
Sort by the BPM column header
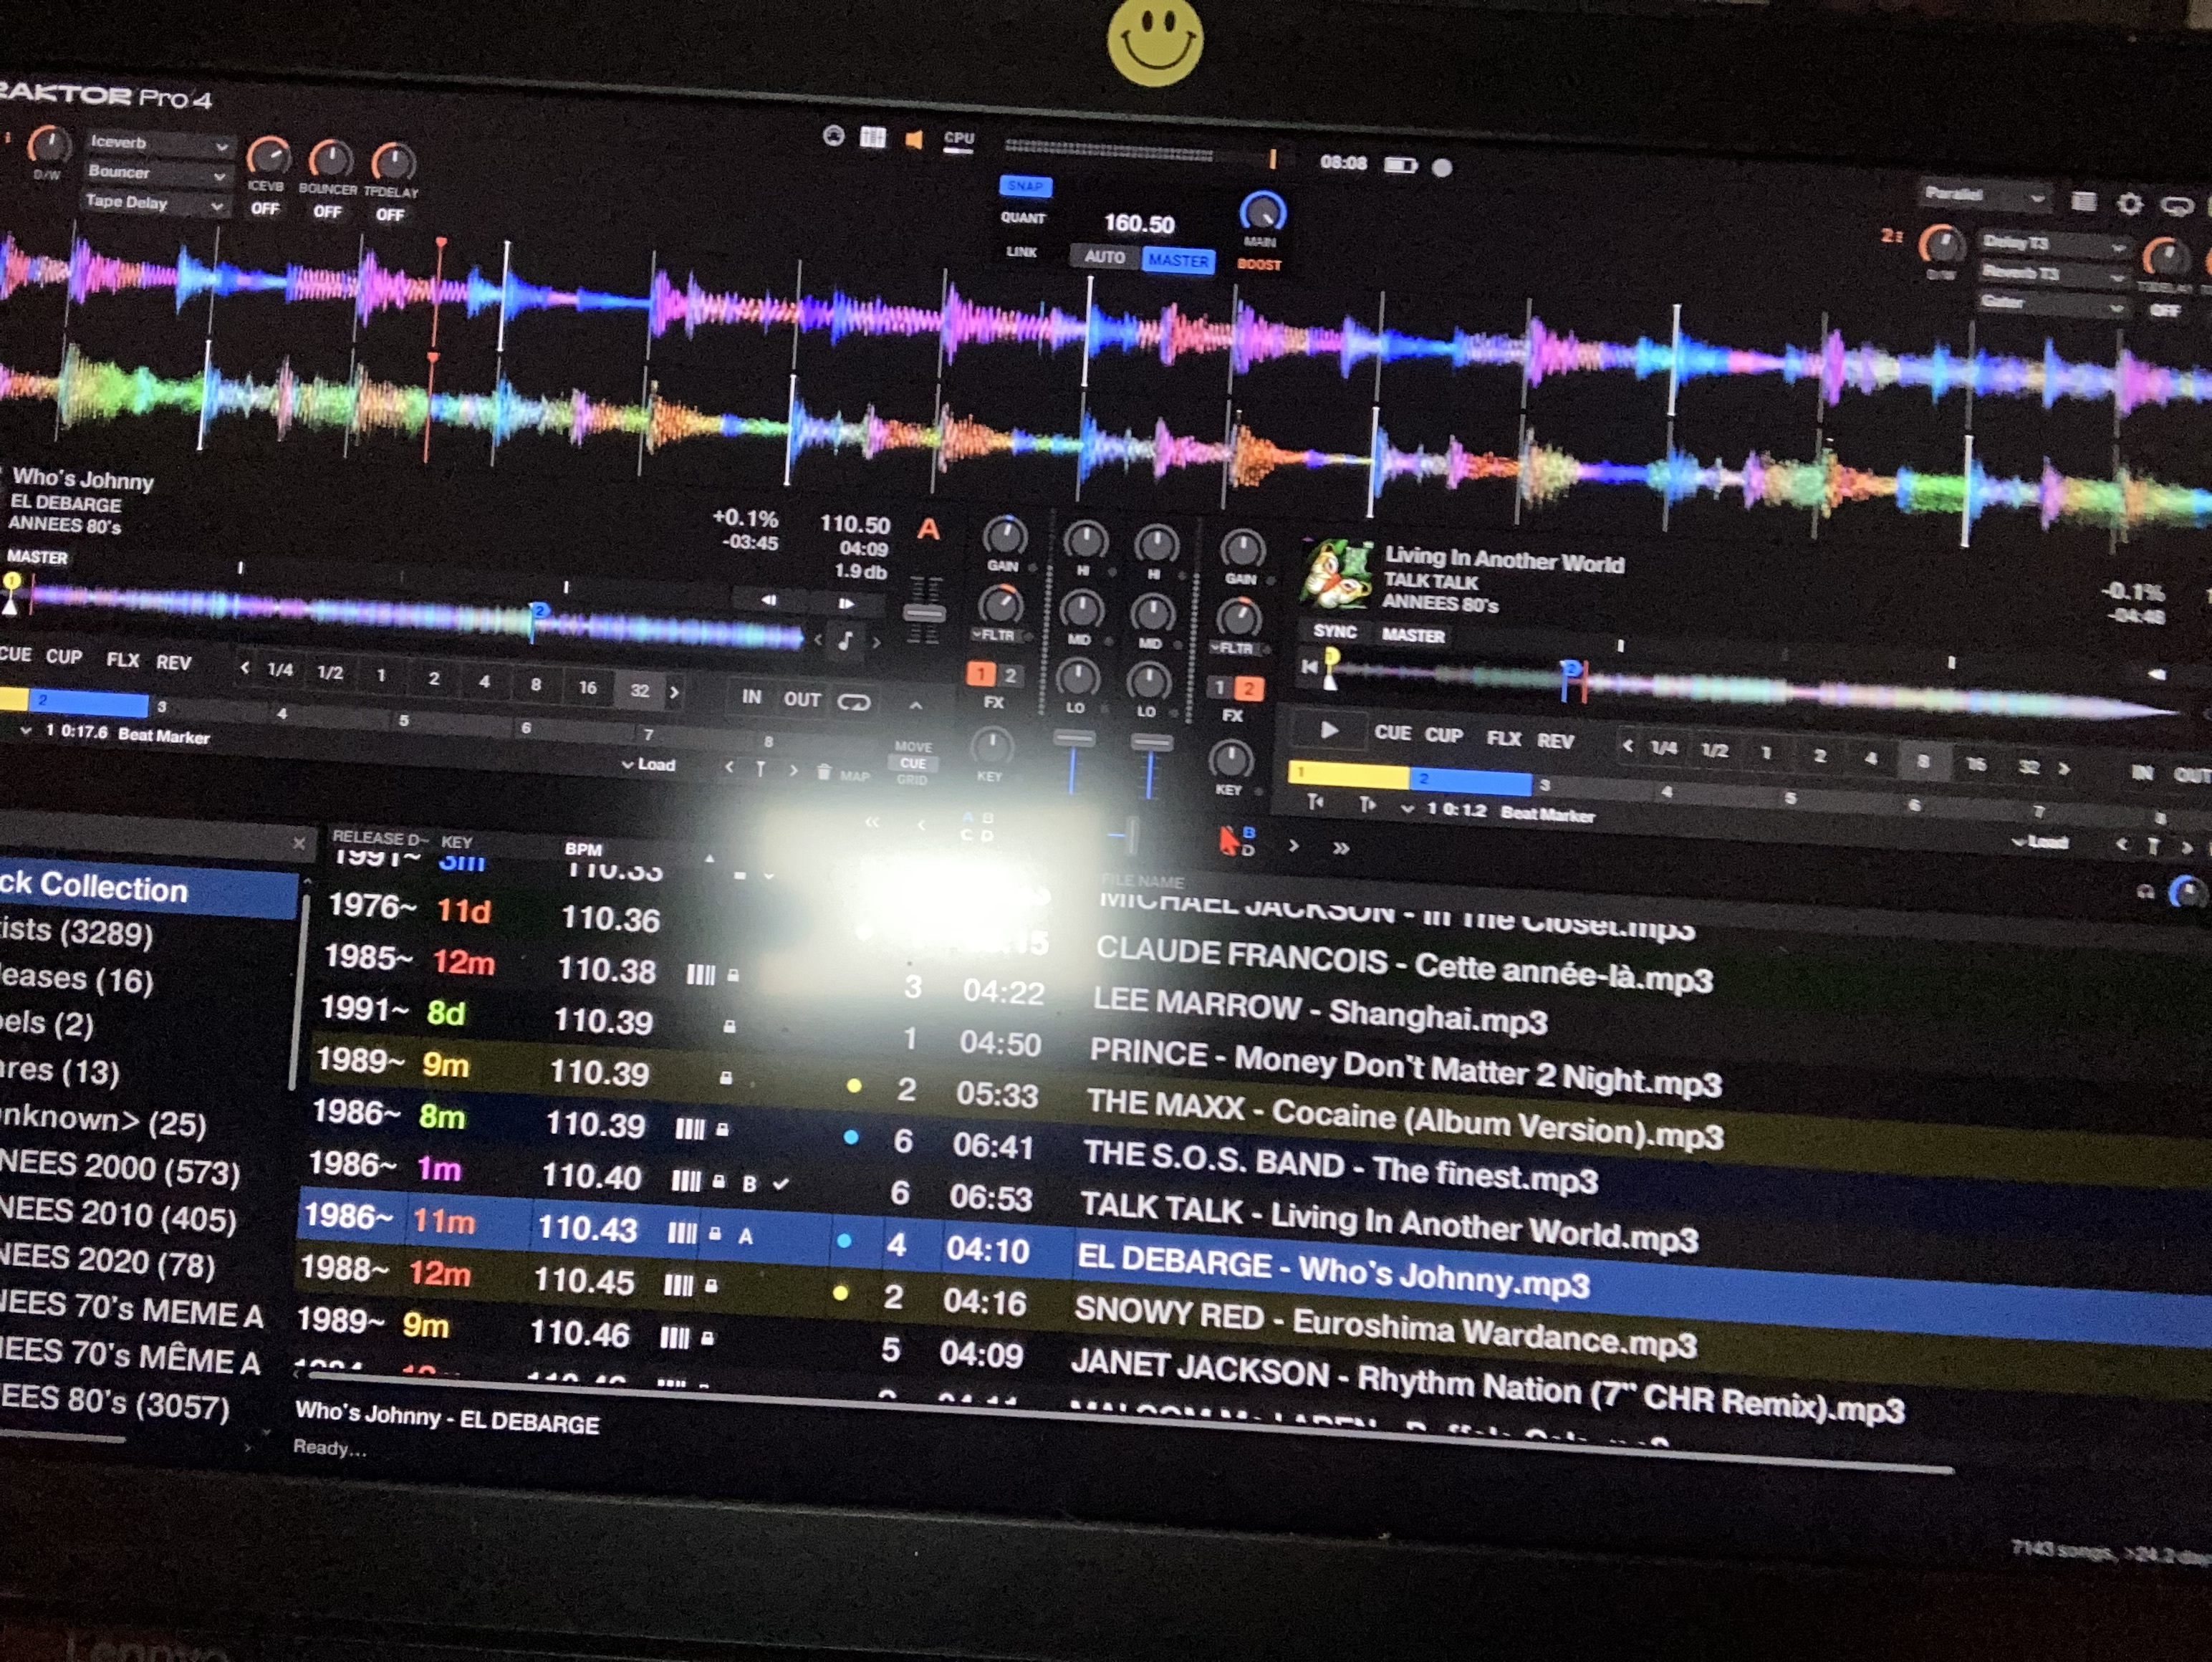[583, 849]
